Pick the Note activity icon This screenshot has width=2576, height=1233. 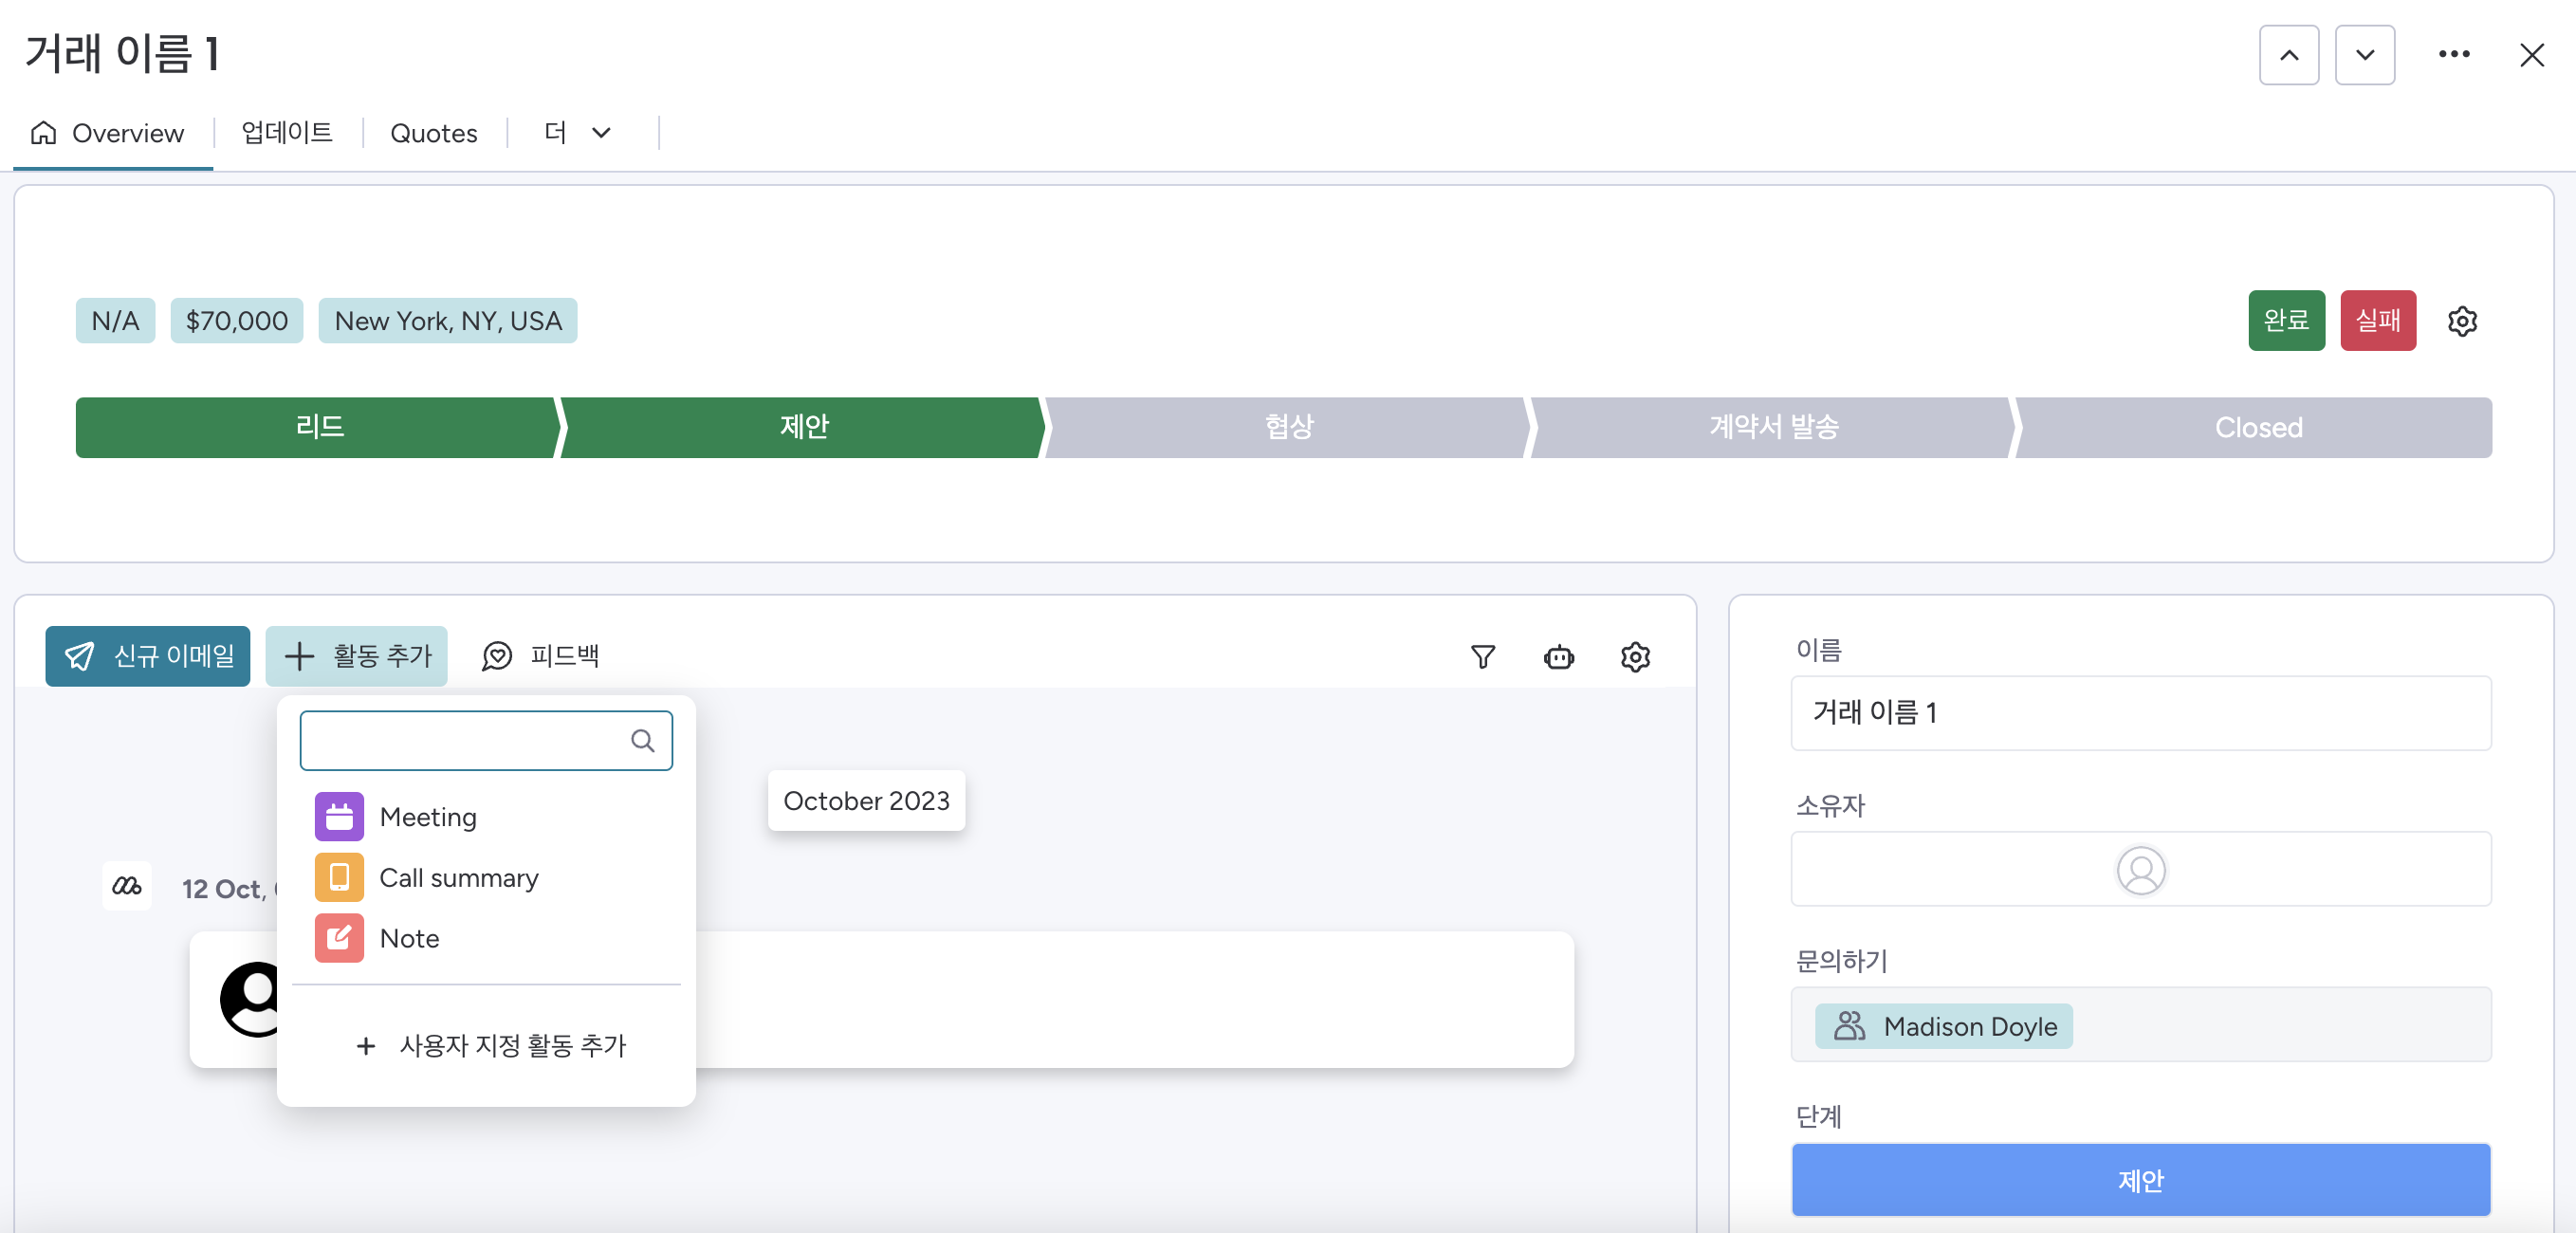coord(339,937)
